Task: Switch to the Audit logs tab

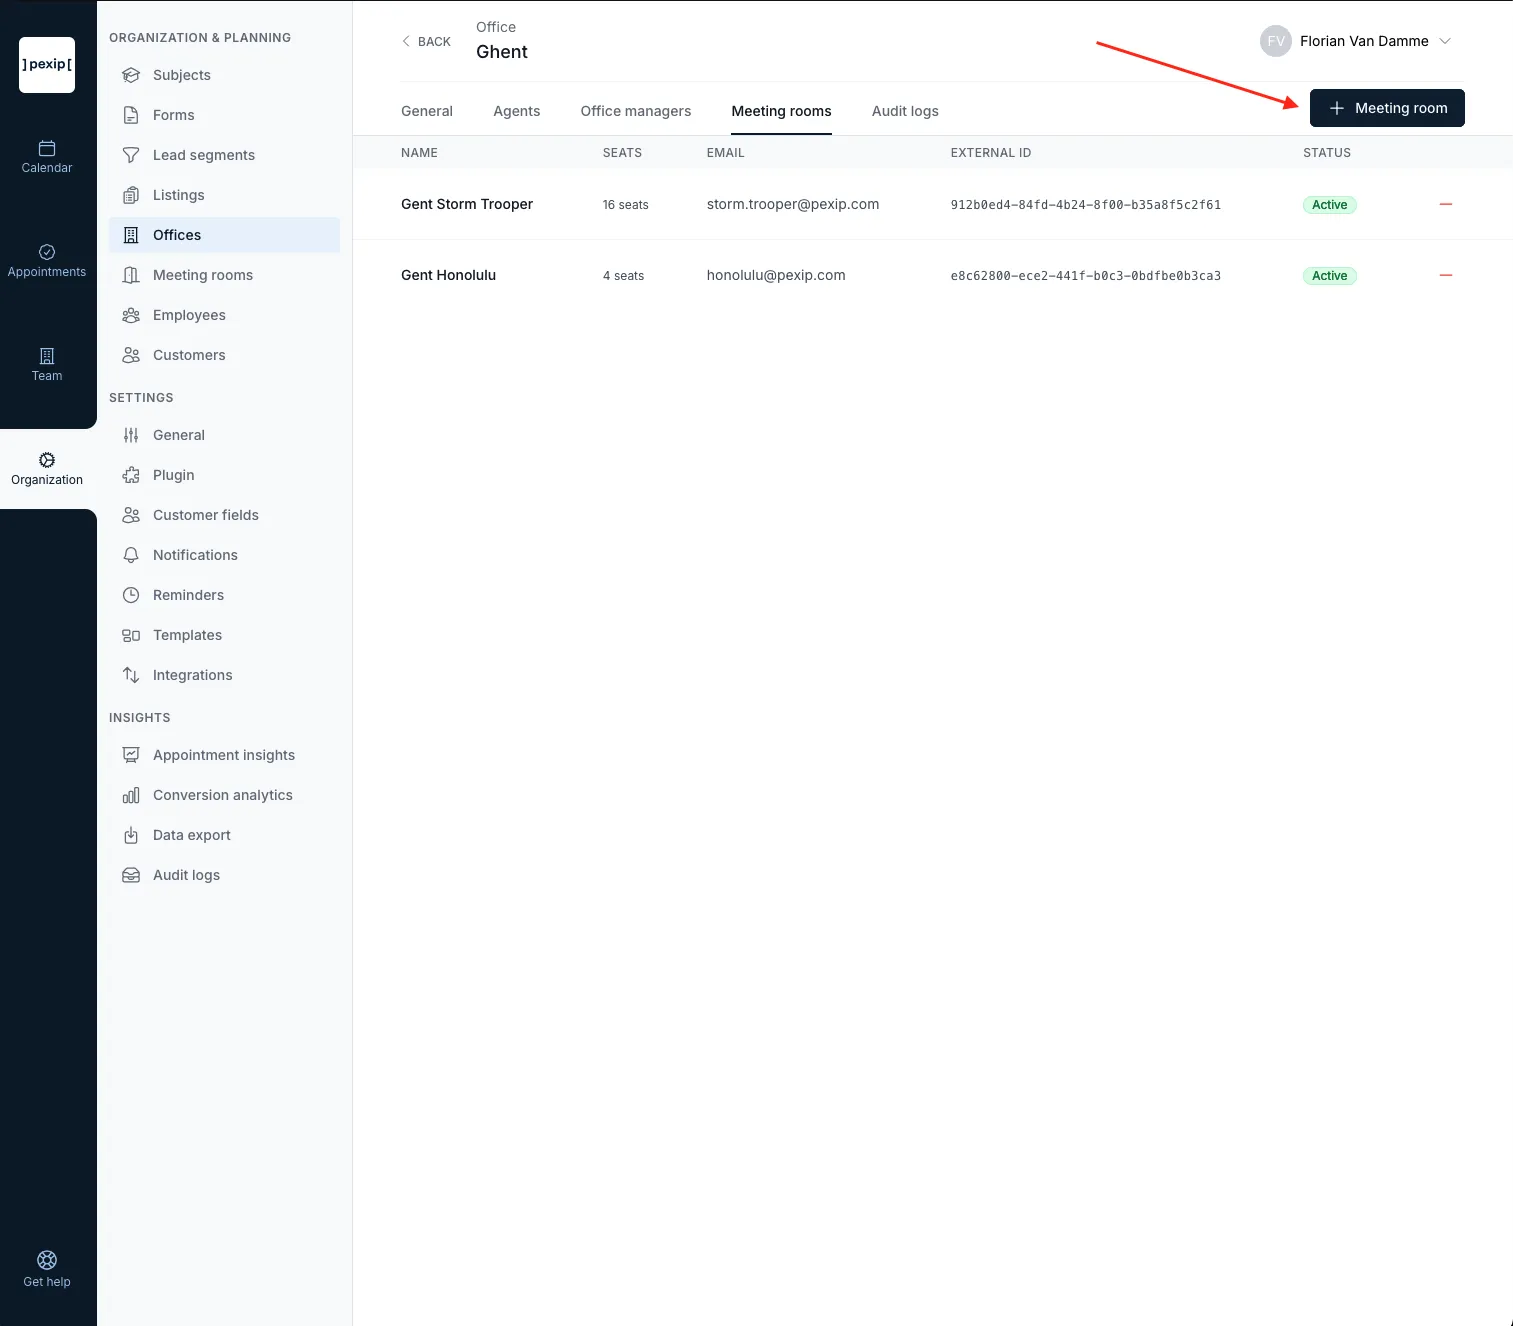Action: pyautogui.click(x=905, y=111)
